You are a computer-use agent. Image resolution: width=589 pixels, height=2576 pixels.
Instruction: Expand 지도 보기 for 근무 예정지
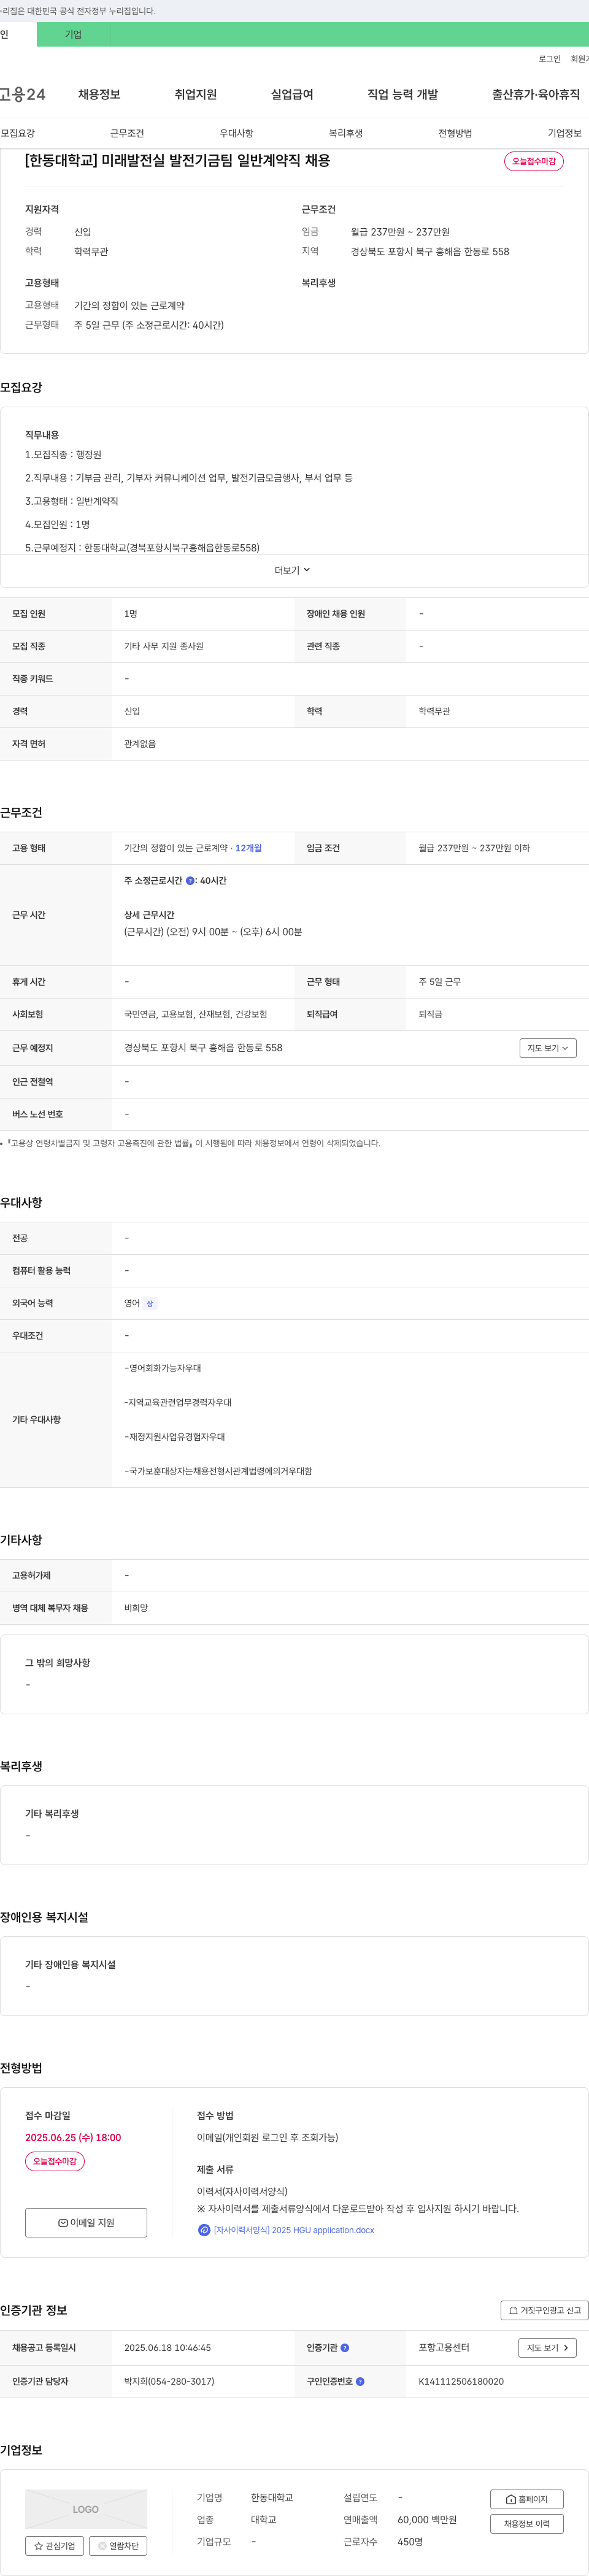pyautogui.click(x=548, y=1048)
